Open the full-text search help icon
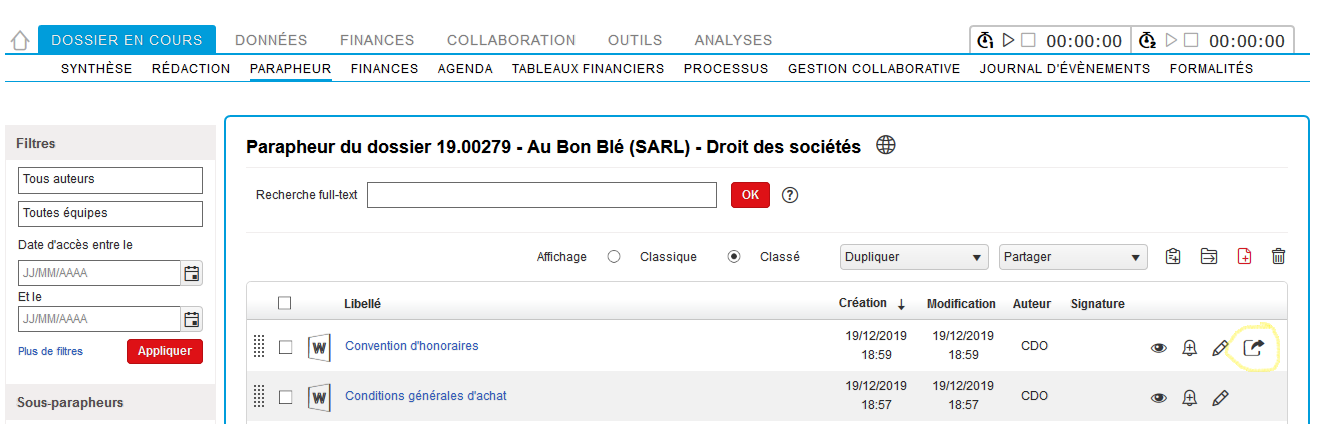This screenshot has height=435, width=1329. 790,195
